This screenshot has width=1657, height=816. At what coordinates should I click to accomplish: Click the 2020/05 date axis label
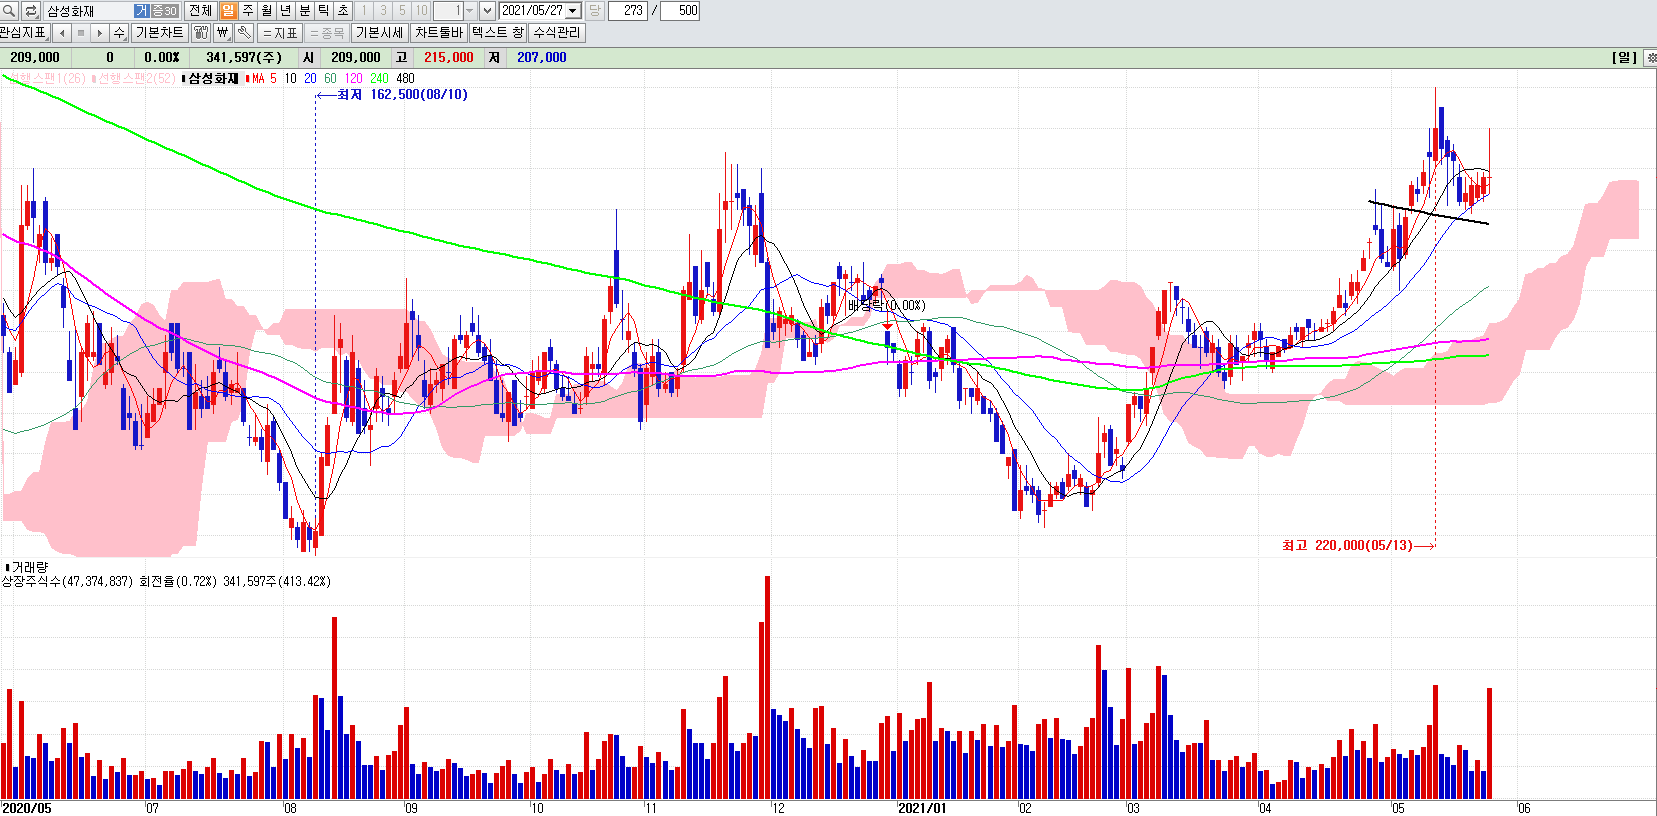pyautogui.click(x=27, y=808)
